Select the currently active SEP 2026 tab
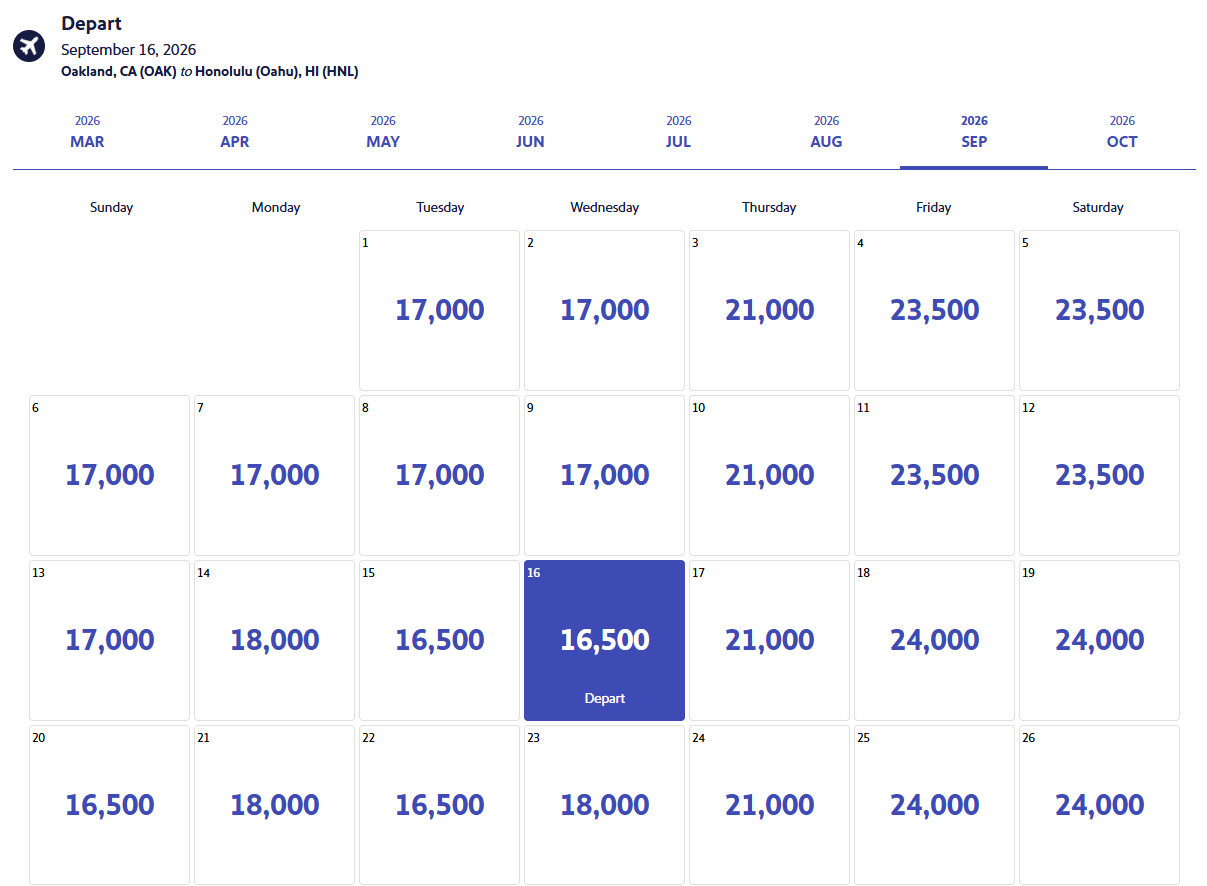Image resolution: width=1207 pixels, height=886 pixels. pyautogui.click(x=974, y=132)
